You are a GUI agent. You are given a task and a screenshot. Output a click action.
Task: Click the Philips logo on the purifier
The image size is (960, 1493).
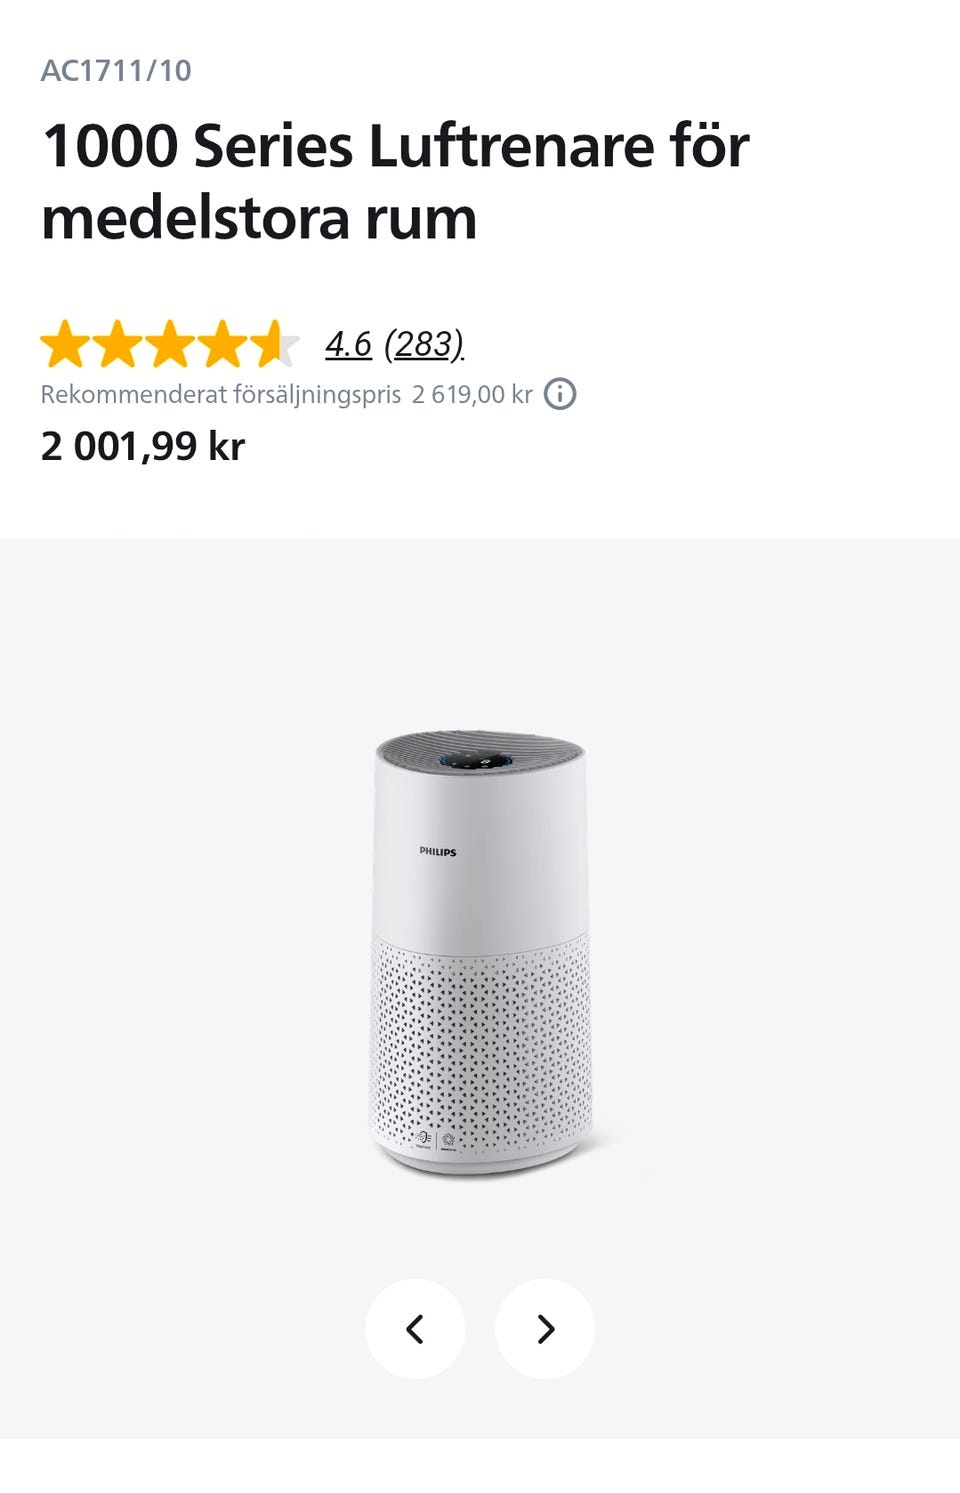438,852
